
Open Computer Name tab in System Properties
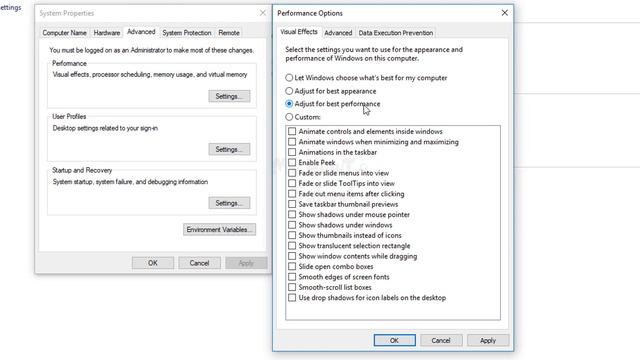pyautogui.click(x=64, y=33)
